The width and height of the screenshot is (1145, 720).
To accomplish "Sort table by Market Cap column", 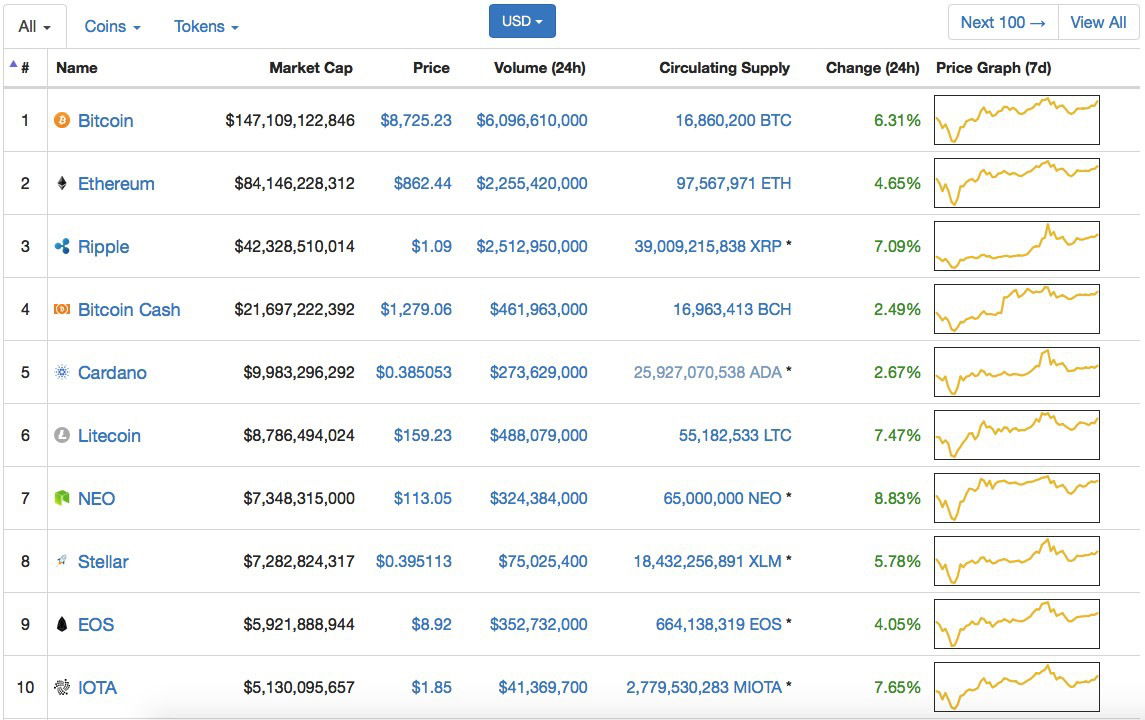I will click(310, 68).
